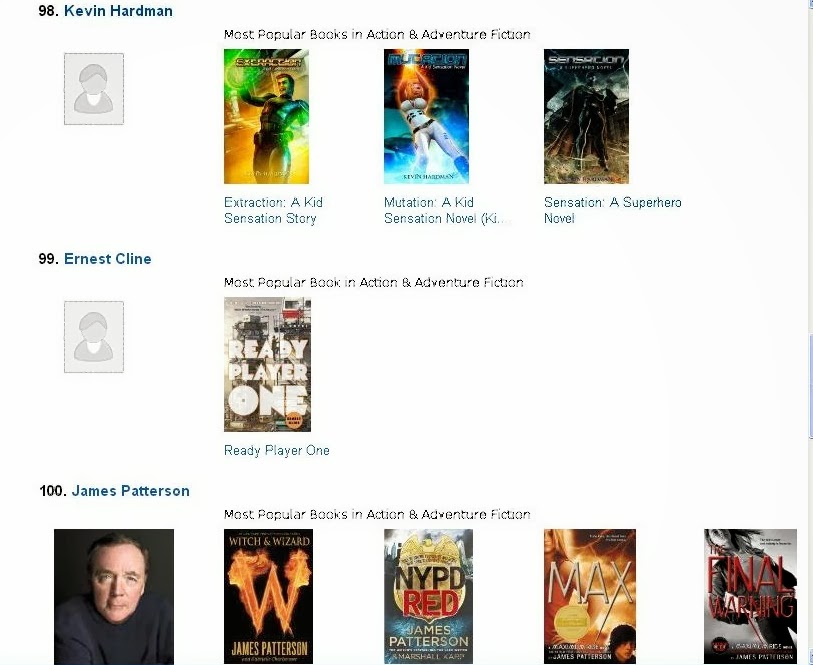This screenshot has width=813, height=665.
Task: Click 'Sensation: A Superhero Novel' title link
Action: [613, 210]
